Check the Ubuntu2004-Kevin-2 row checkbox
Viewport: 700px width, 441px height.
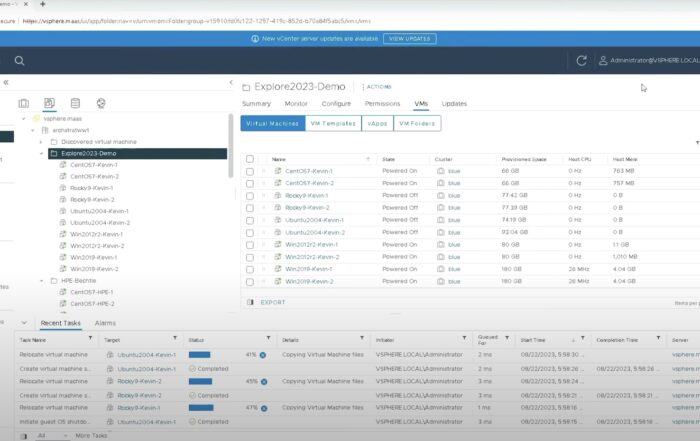(x=250, y=233)
